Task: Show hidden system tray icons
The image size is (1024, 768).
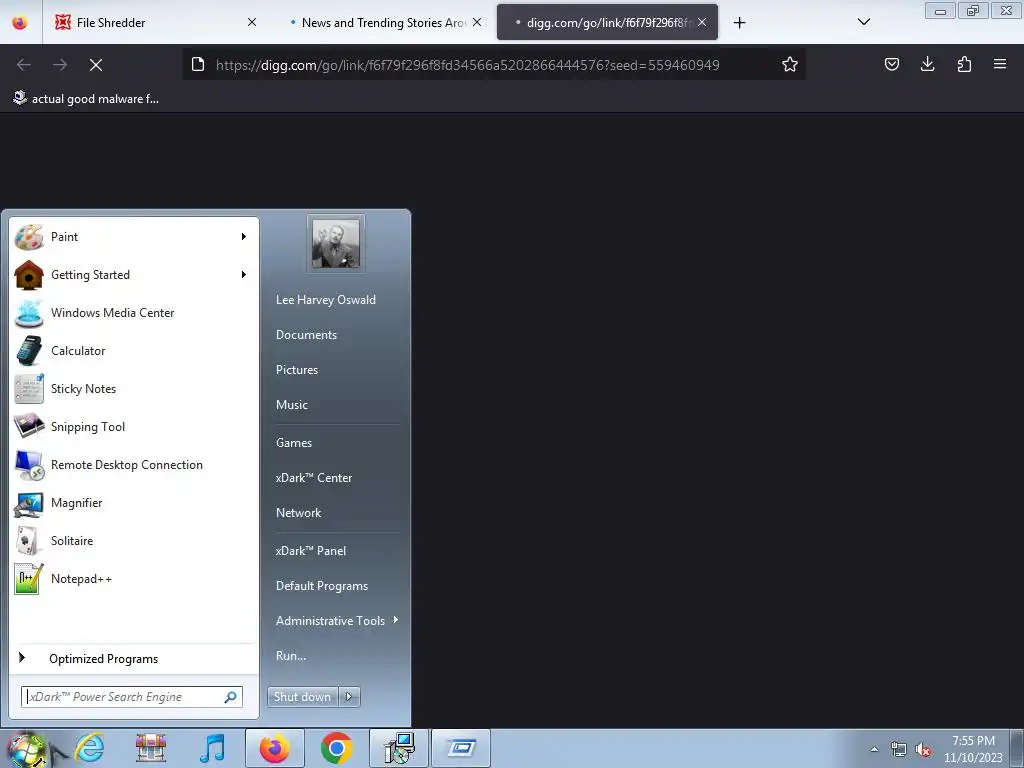Action: click(874, 749)
